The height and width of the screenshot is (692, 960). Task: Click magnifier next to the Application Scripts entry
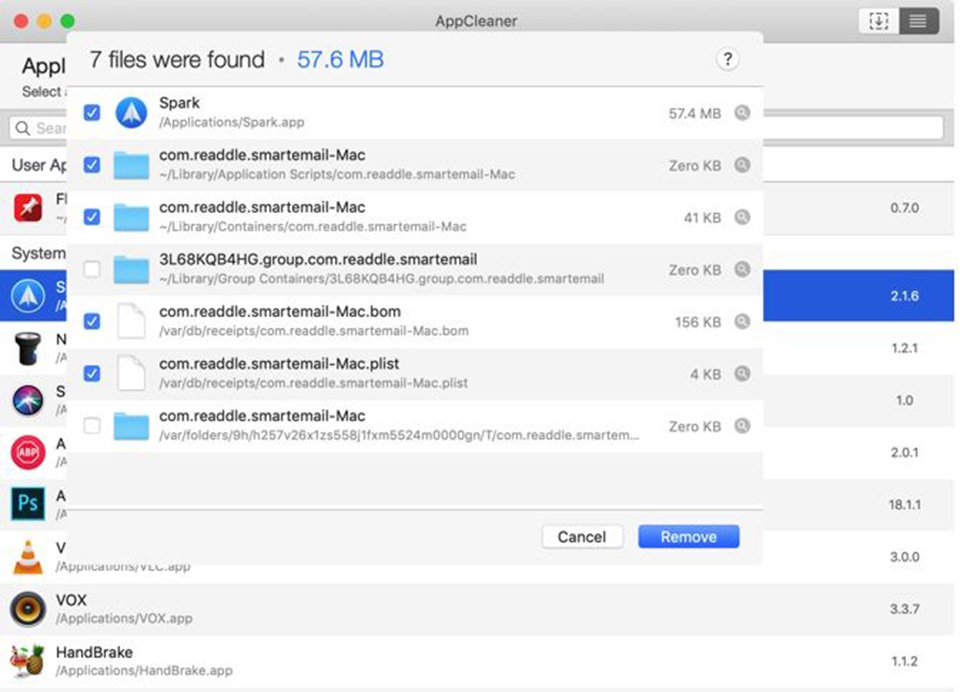point(742,165)
